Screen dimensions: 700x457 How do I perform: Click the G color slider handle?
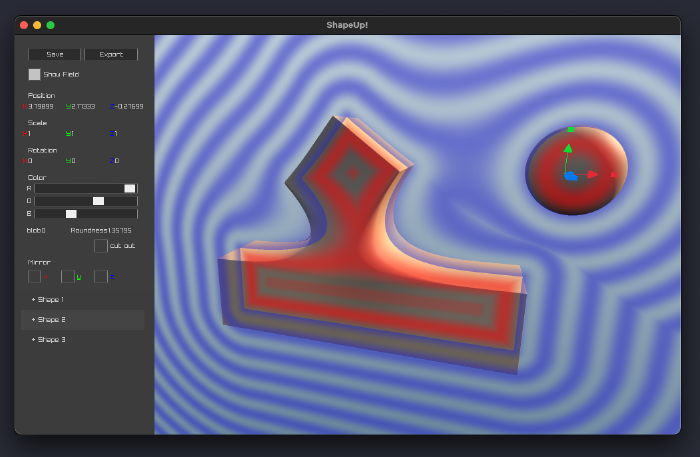coord(98,201)
